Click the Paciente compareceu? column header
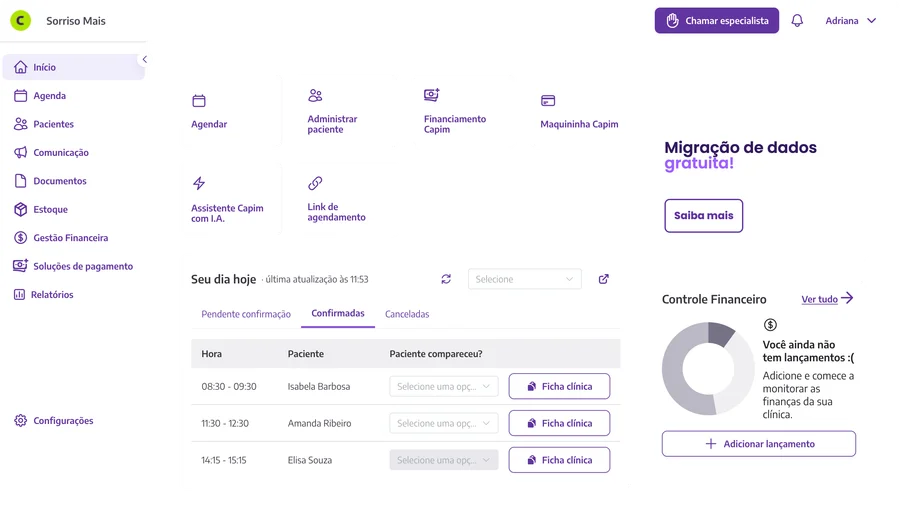900x512 pixels. [436, 354]
